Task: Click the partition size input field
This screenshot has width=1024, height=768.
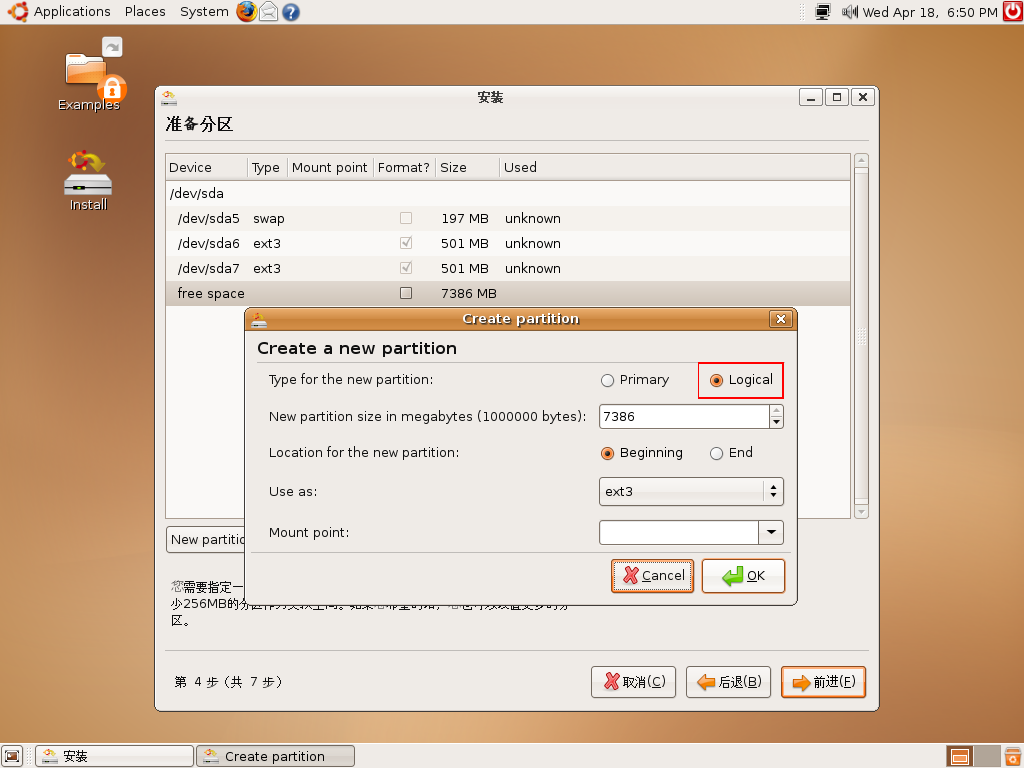Action: tap(684, 417)
